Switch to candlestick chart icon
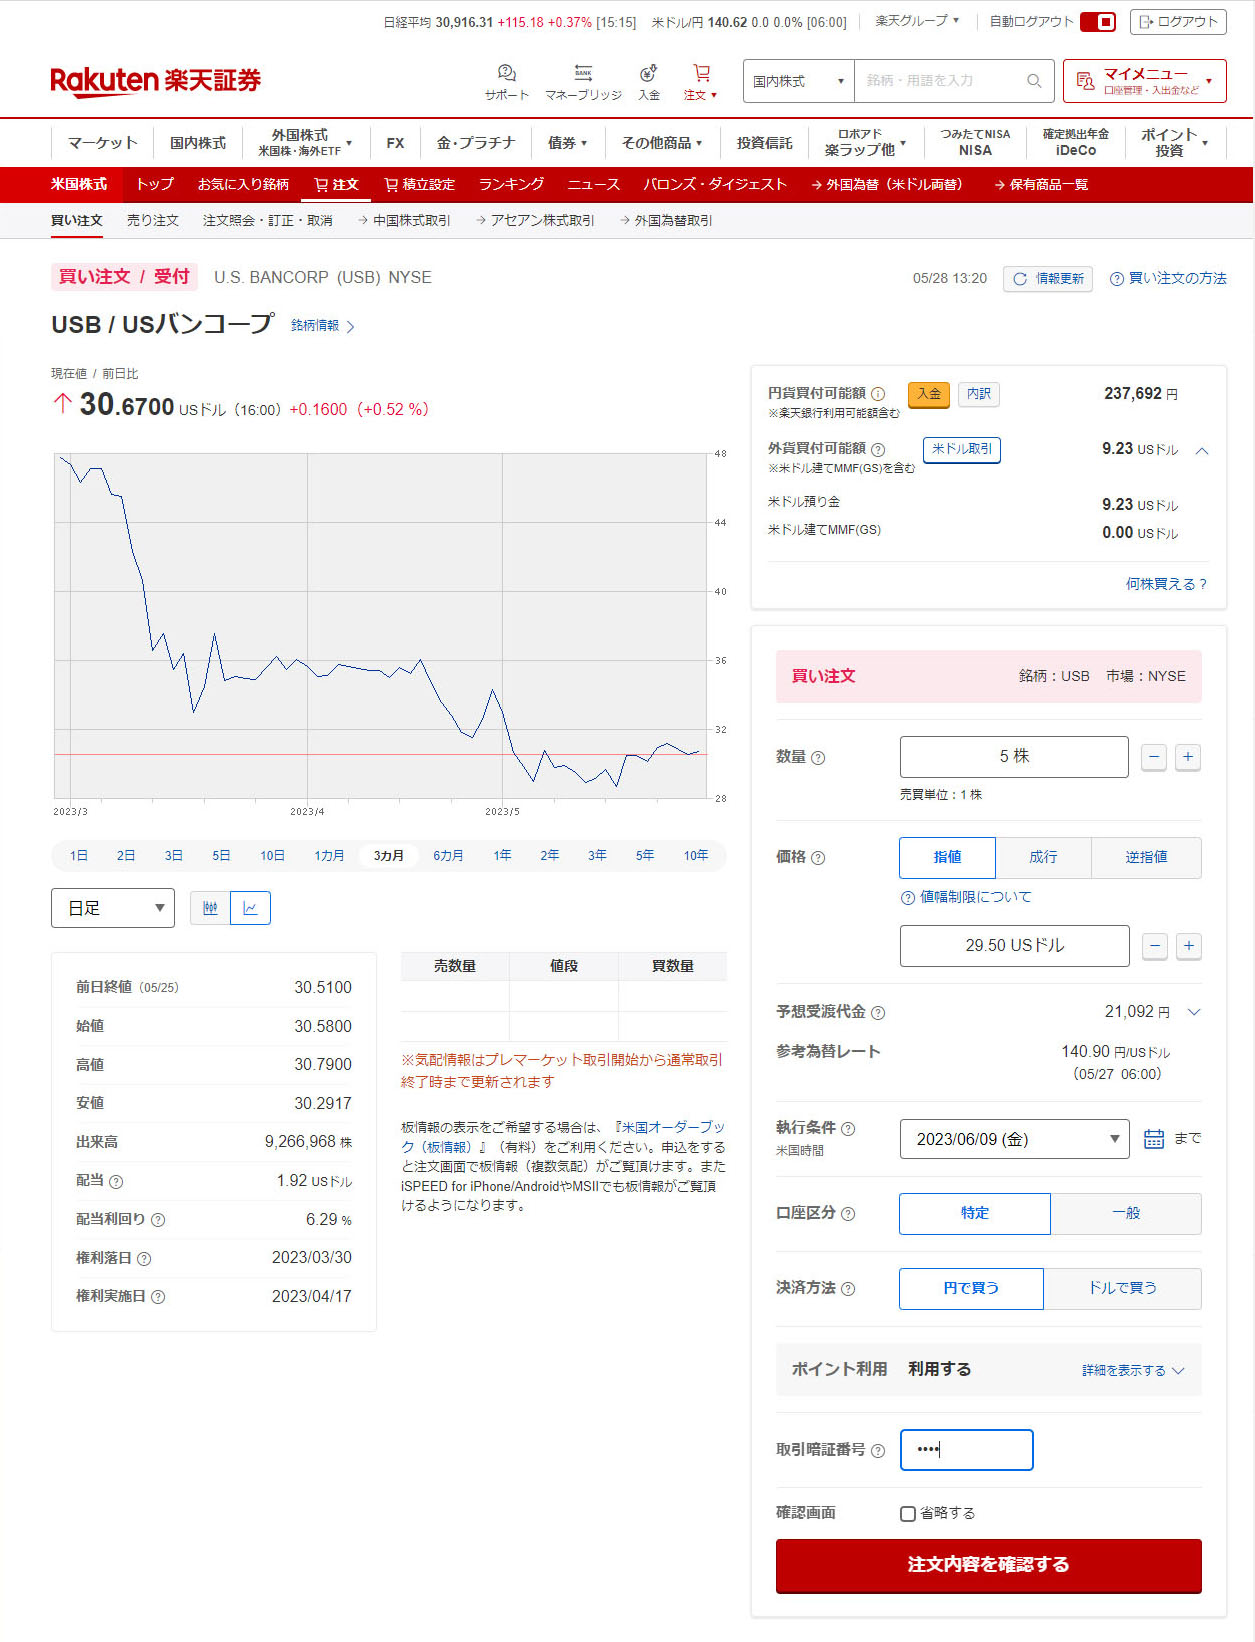 point(210,908)
